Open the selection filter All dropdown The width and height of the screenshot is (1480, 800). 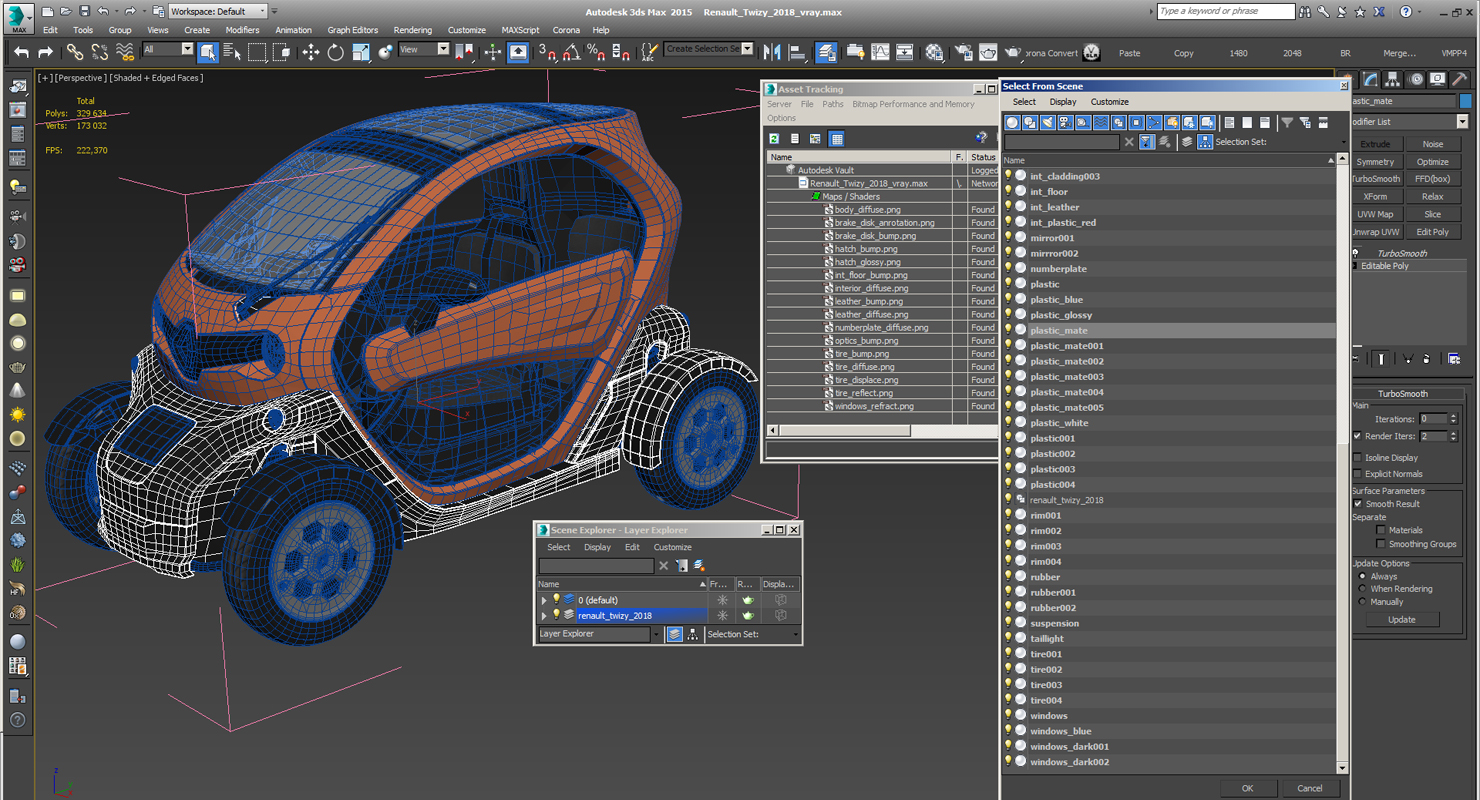click(x=168, y=49)
